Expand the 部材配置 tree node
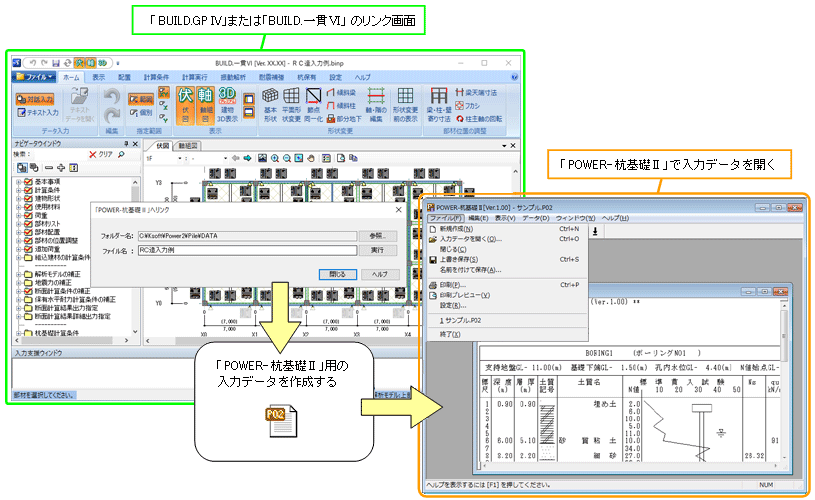 click(x=19, y=232)
